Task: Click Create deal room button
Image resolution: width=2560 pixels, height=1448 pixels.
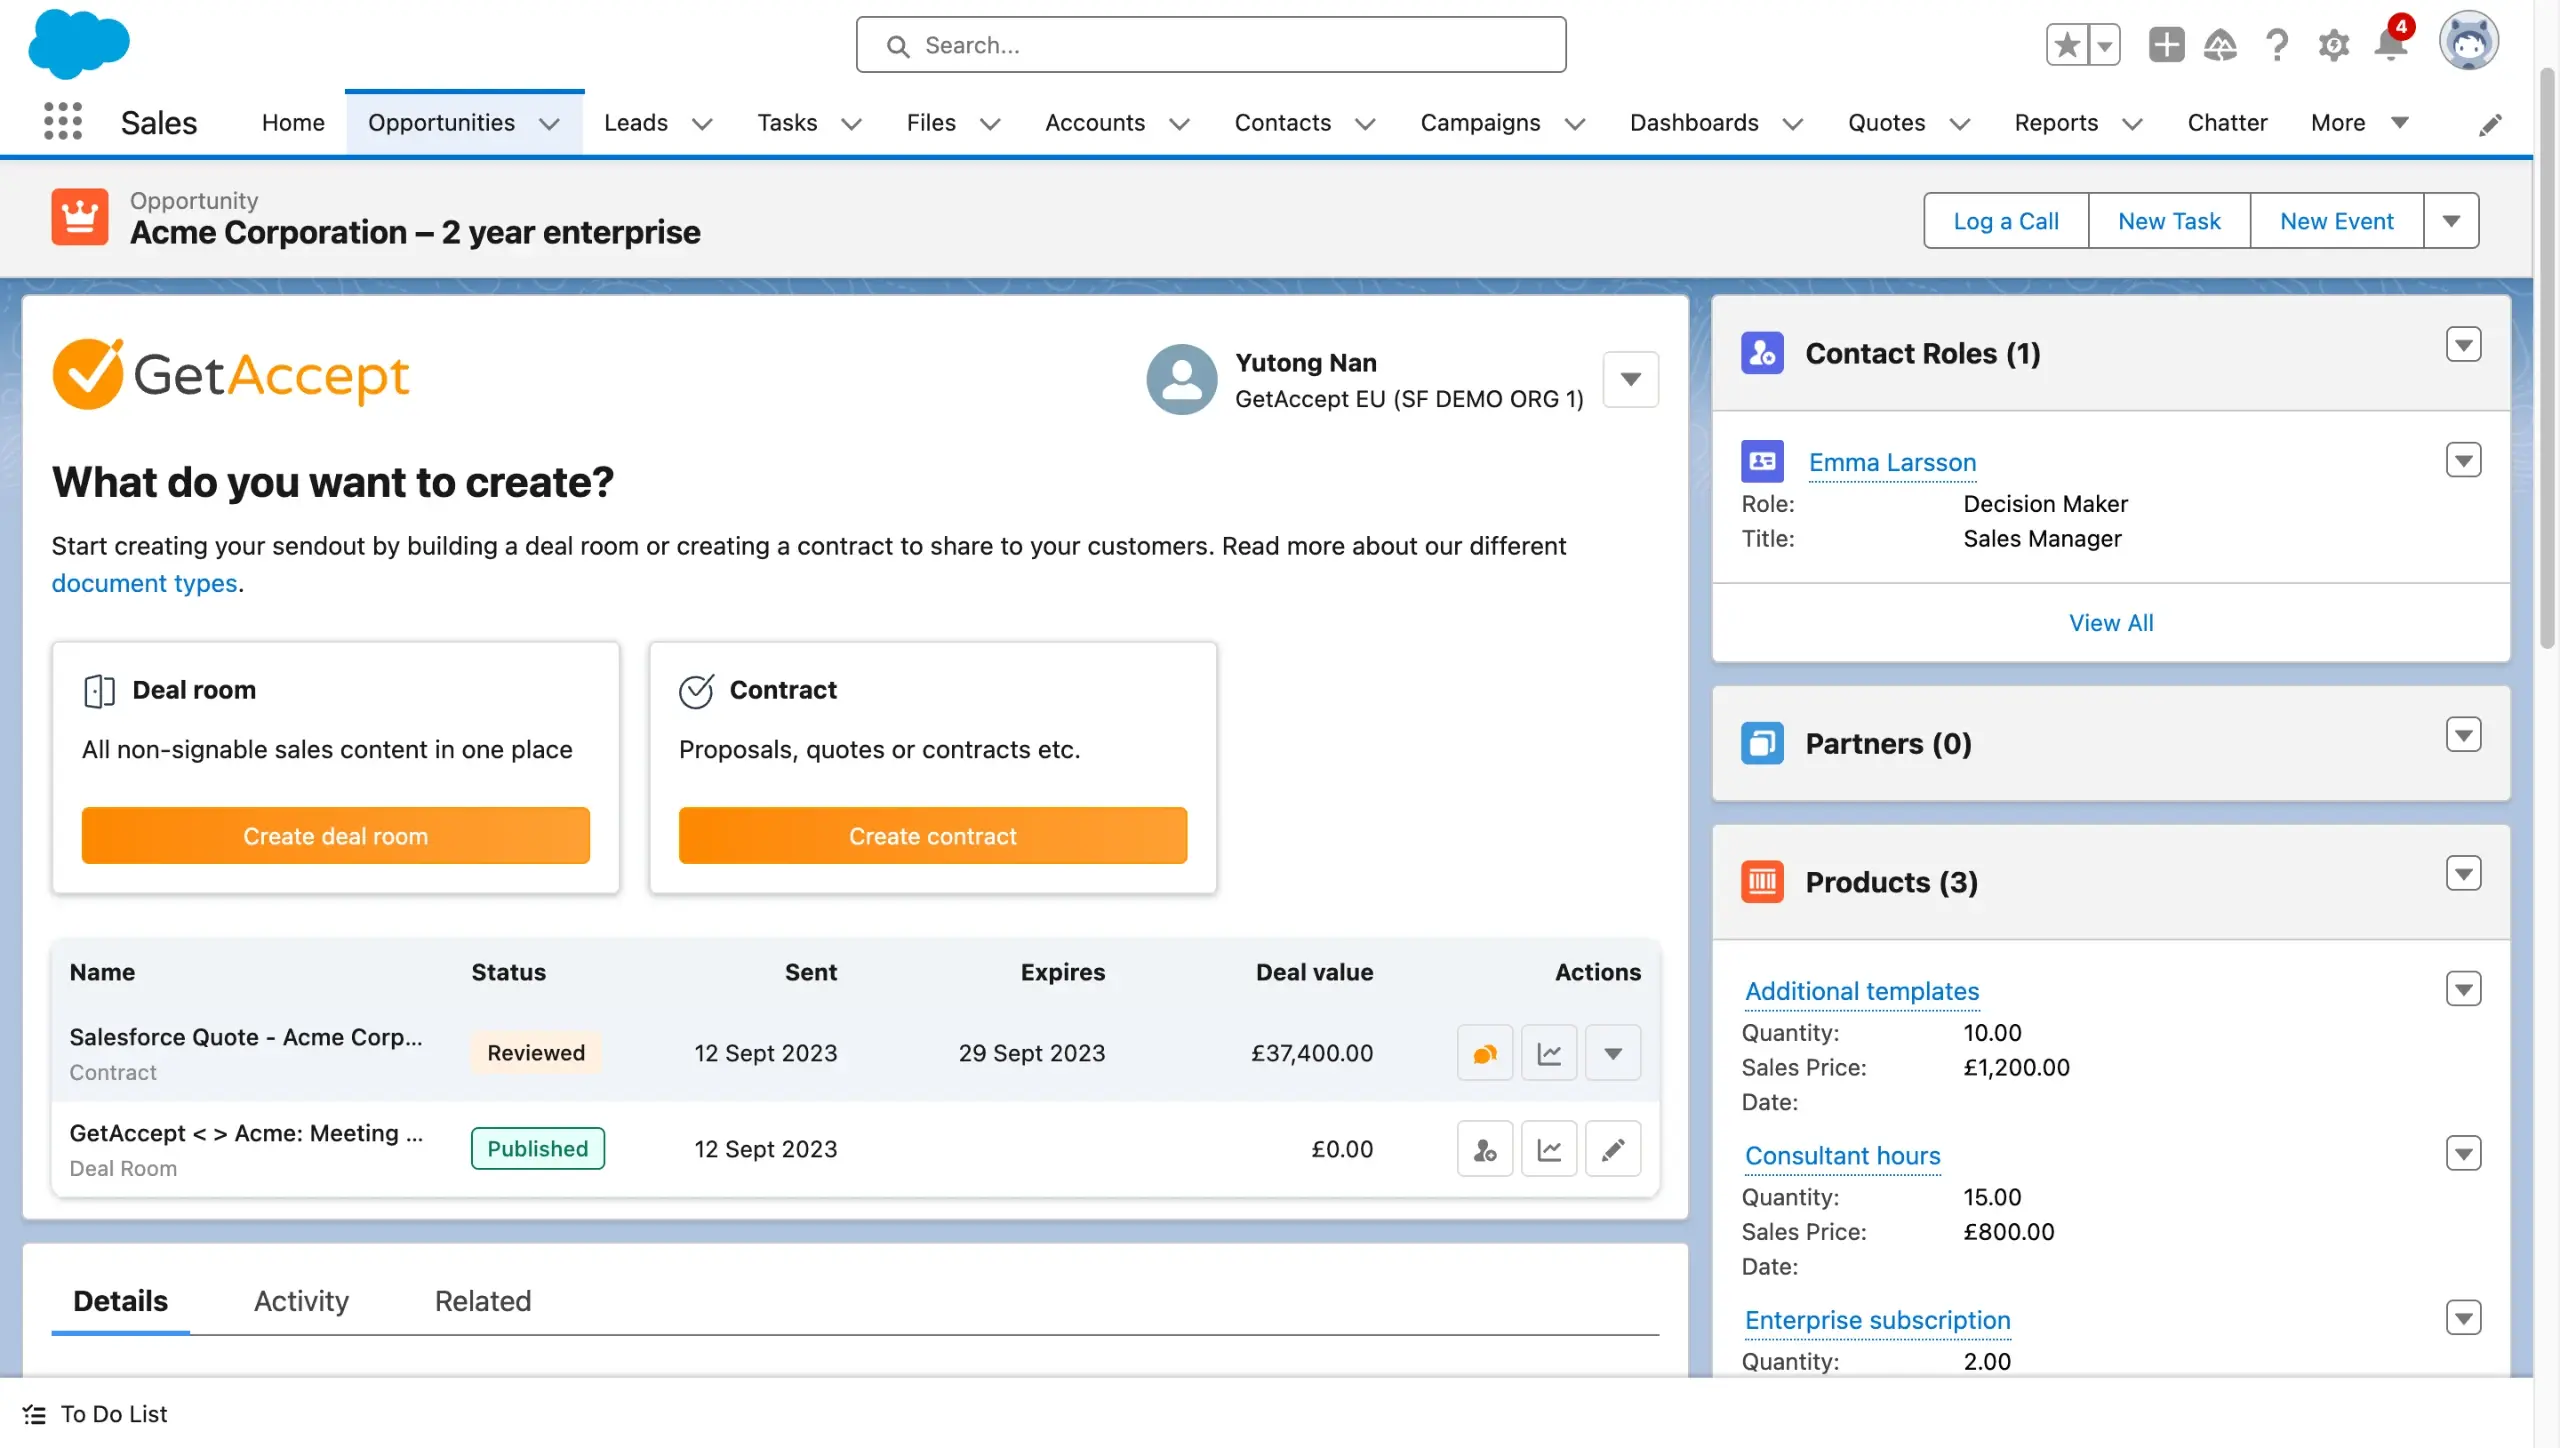Action: 335,836
